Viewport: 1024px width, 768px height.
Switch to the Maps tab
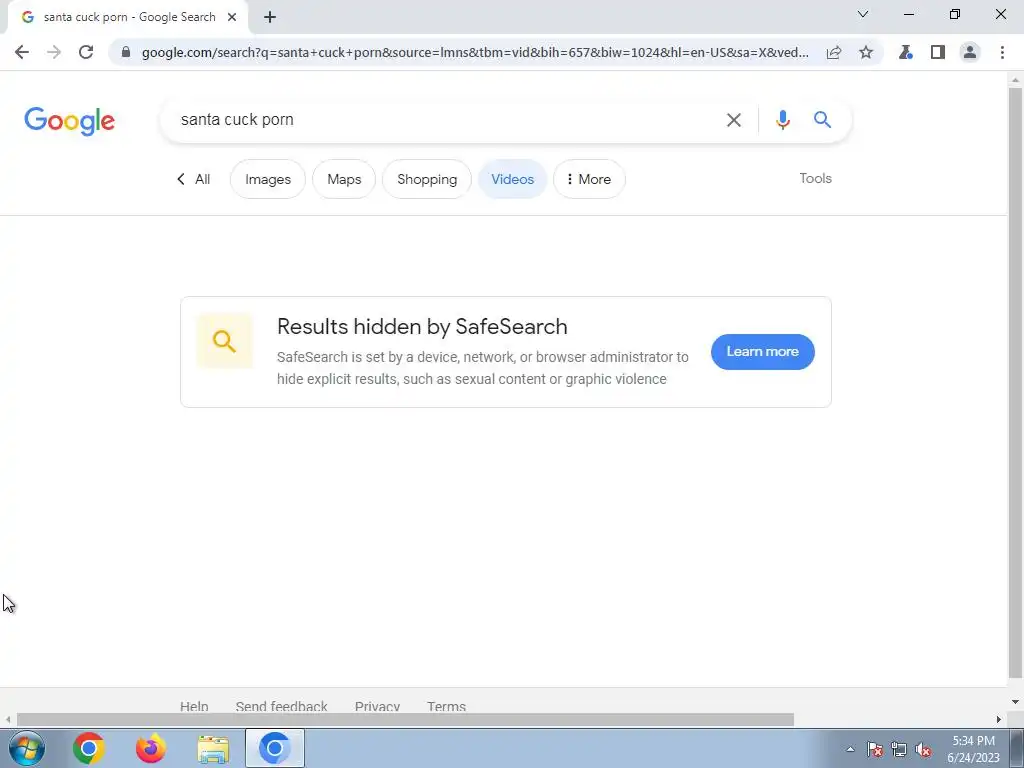(x=344, y=179)
